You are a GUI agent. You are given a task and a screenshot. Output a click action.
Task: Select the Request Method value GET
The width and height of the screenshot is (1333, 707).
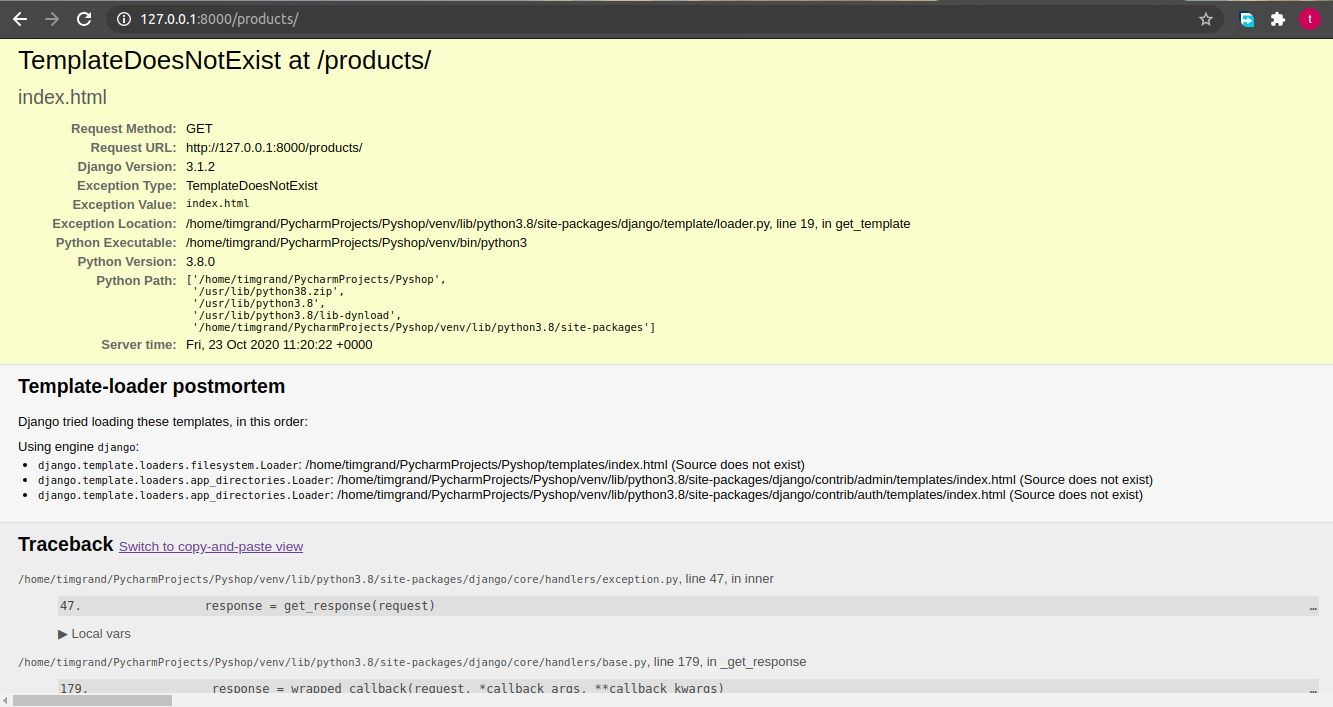pyautogui.click(x=199, y=129)
